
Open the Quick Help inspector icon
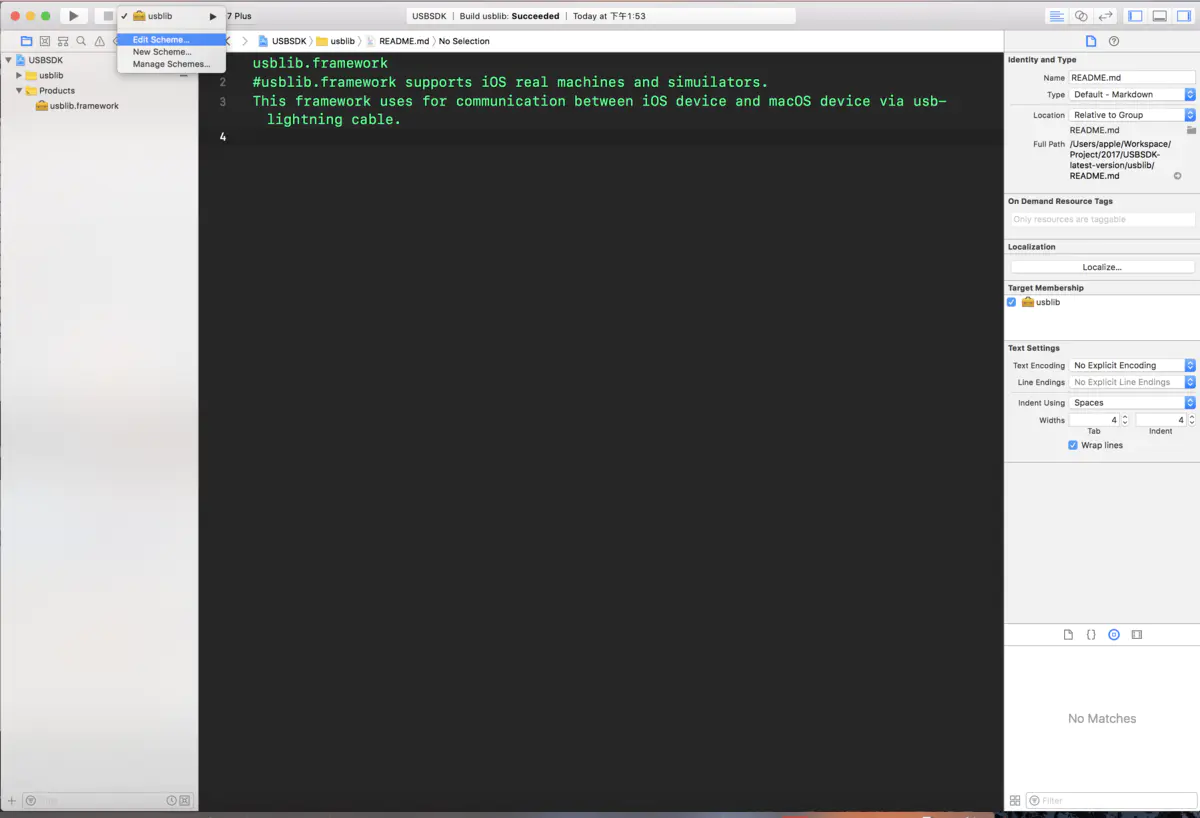(1114, 41)
